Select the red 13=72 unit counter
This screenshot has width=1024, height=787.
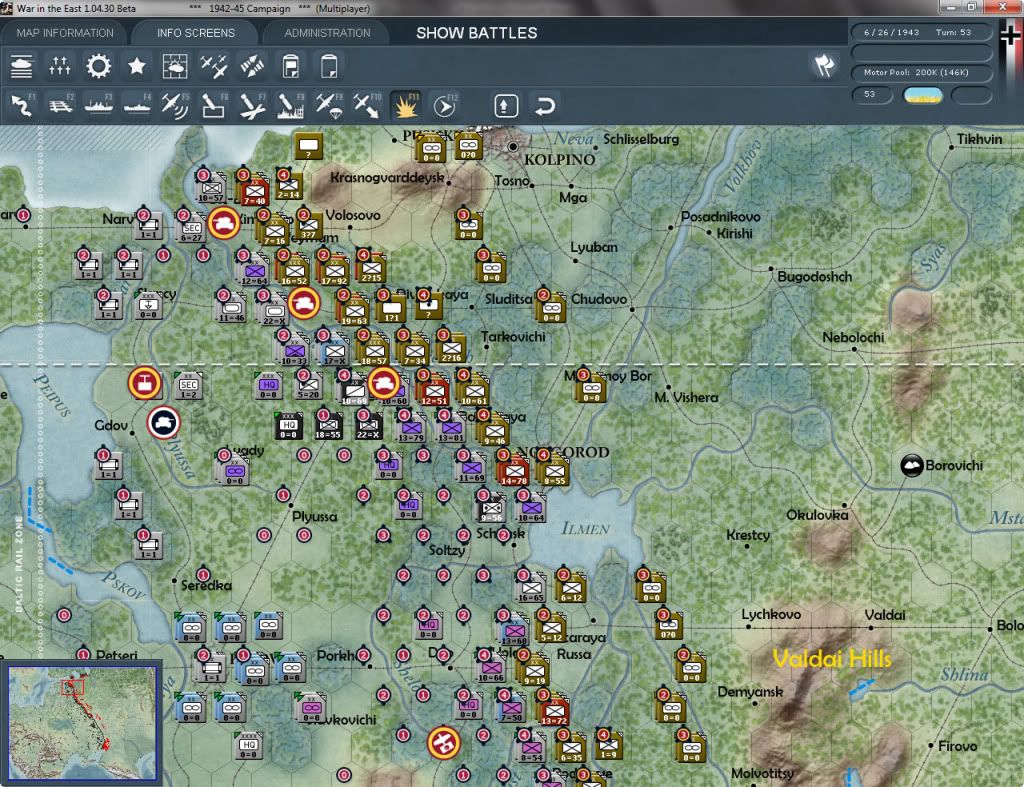[554, 710]
